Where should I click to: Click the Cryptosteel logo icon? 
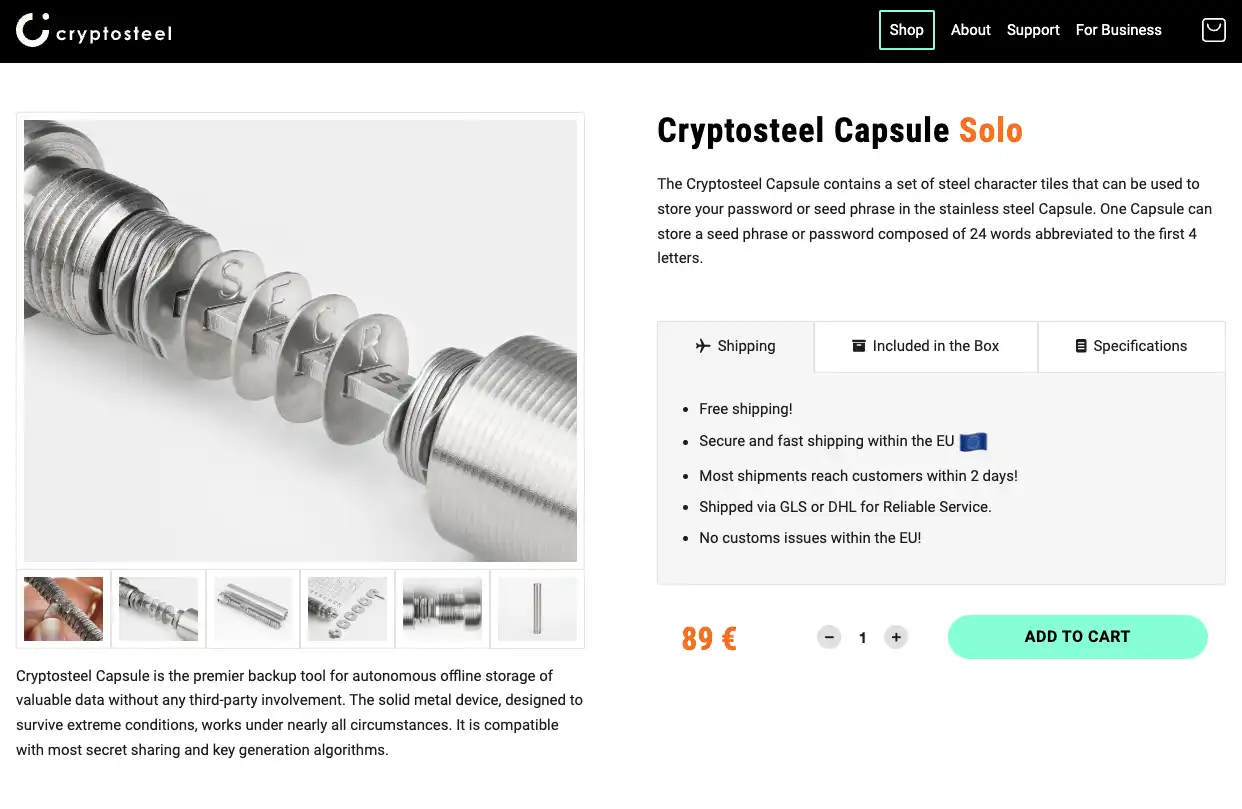[x=31, y=30]
